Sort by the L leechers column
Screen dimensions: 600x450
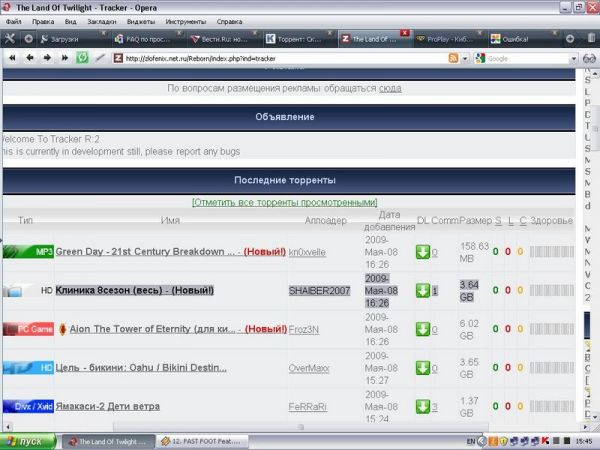coord(511,221)
